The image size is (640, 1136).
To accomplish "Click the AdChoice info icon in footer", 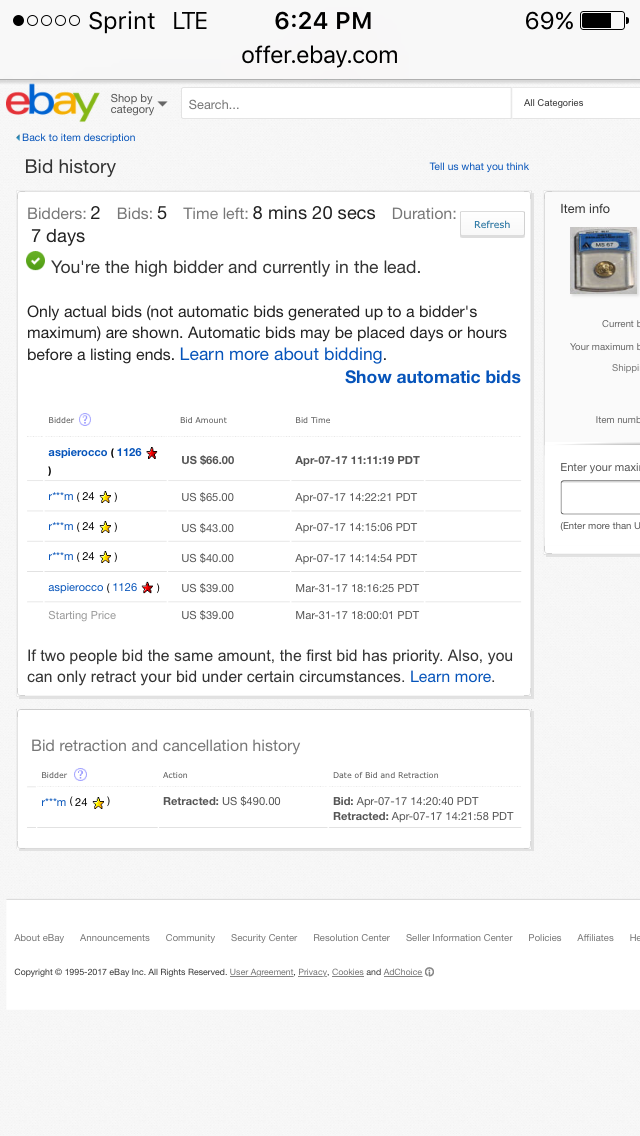I will click(429, 972).
